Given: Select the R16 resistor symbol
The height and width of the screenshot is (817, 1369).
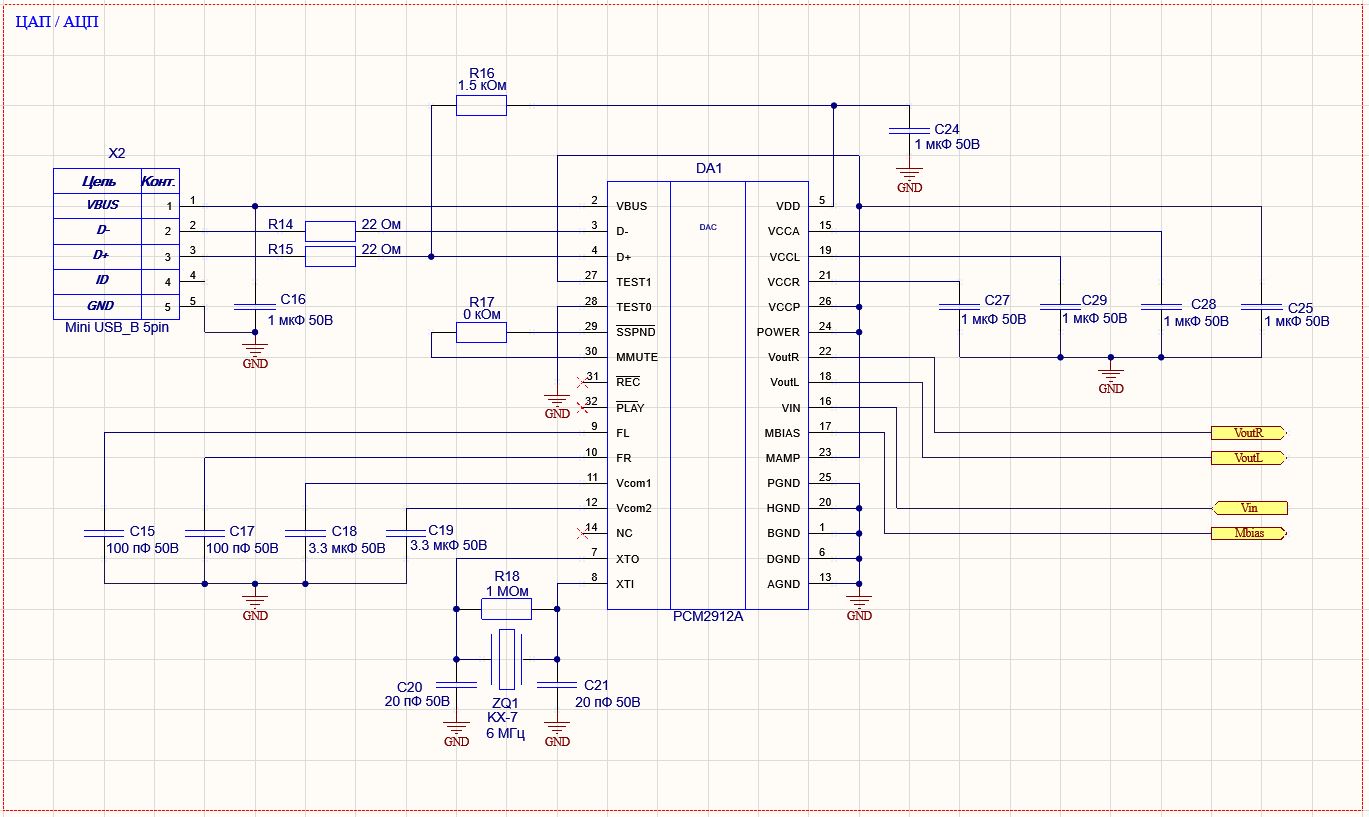Looking at the screenshot, I should pos(481,105).
